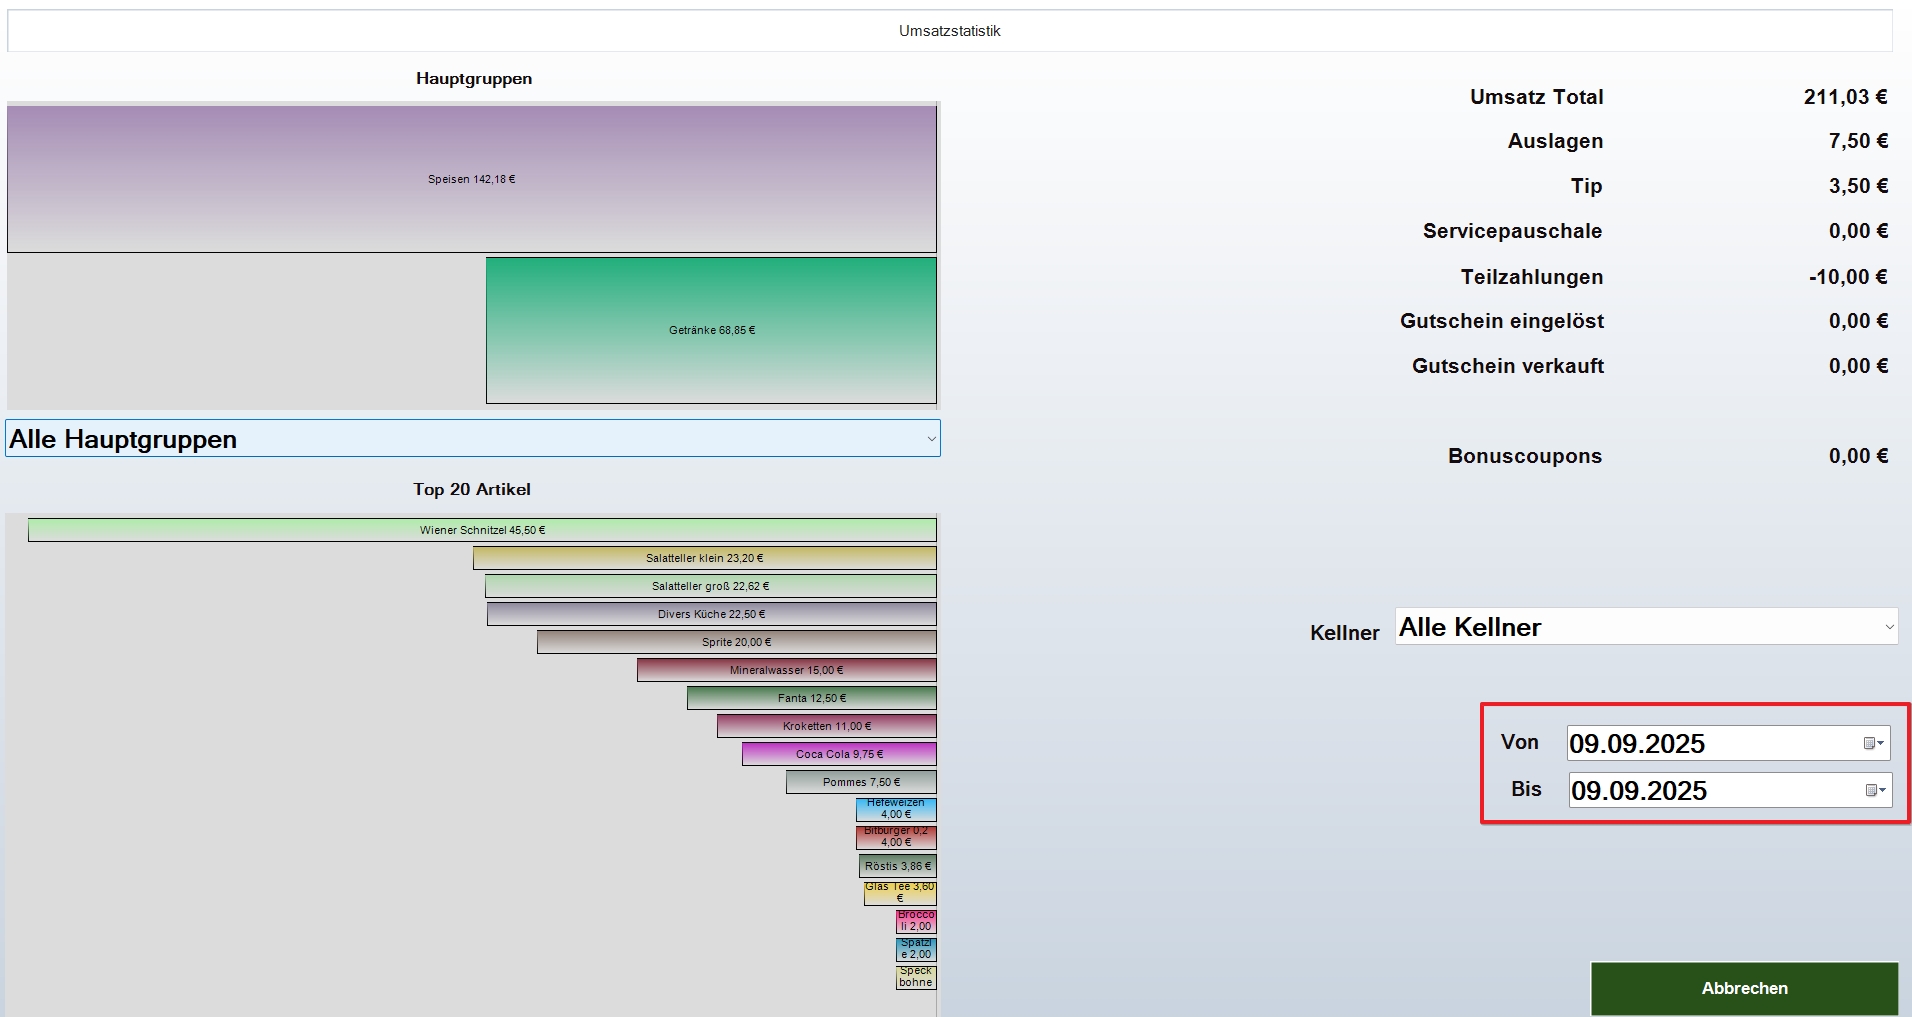The width and height of the screenshot is (1912, 1017).
Task: Click the Gutschein eingelöst label
Action: (1501, 321)
